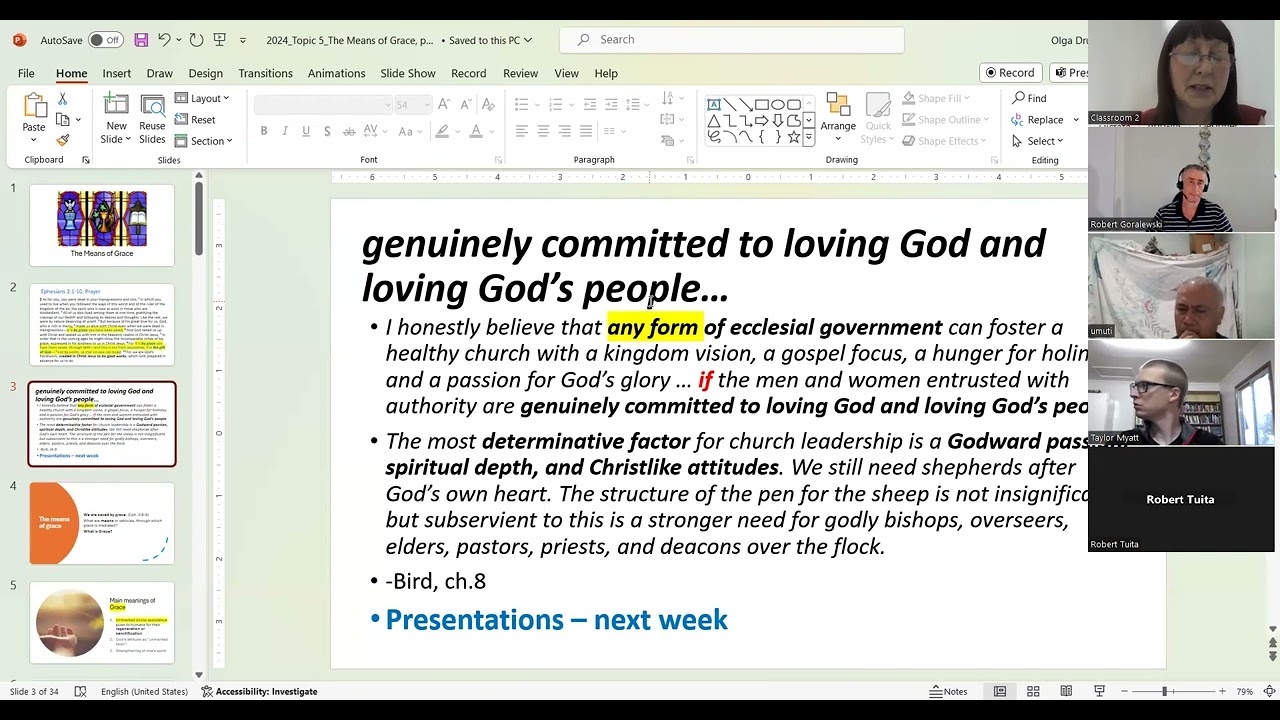Open Reuse Slides pane
1280x720 pixels.
(x=152, y=119)
